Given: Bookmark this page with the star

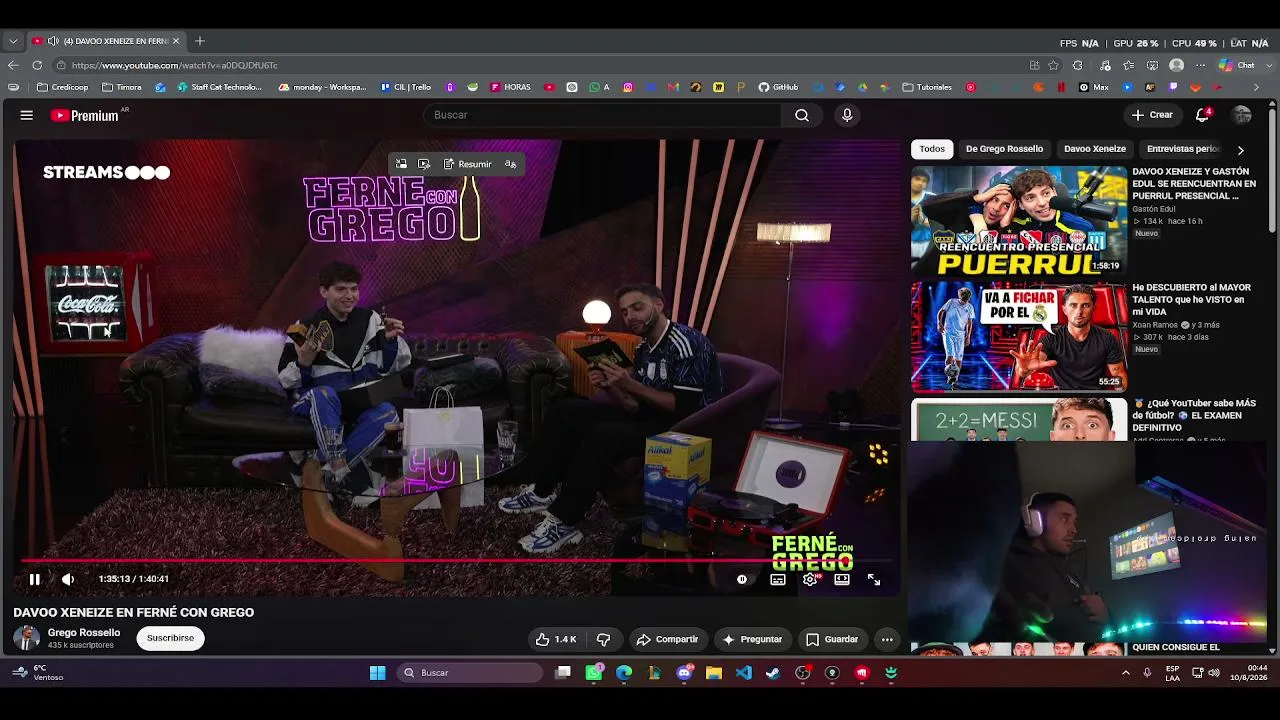Looking at the screenshot, I should pyautogui.click(x=1053, y=65).
